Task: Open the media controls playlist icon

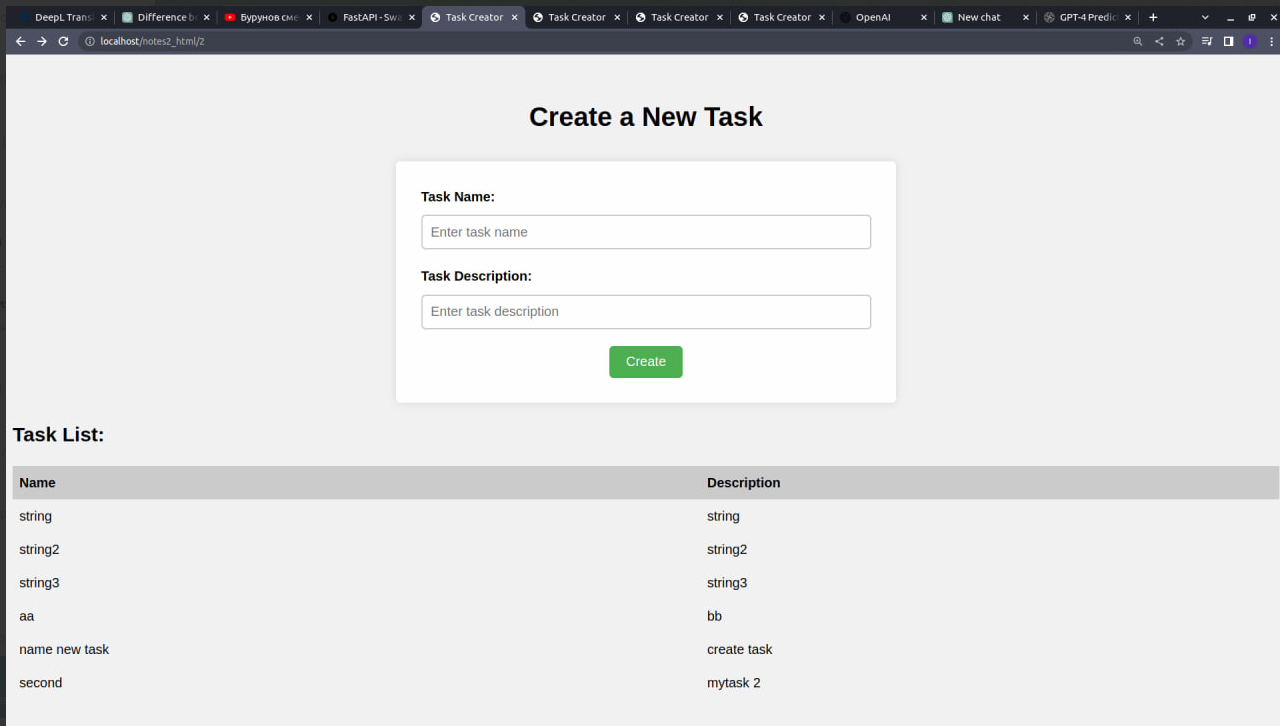Action: point(1207,41)
